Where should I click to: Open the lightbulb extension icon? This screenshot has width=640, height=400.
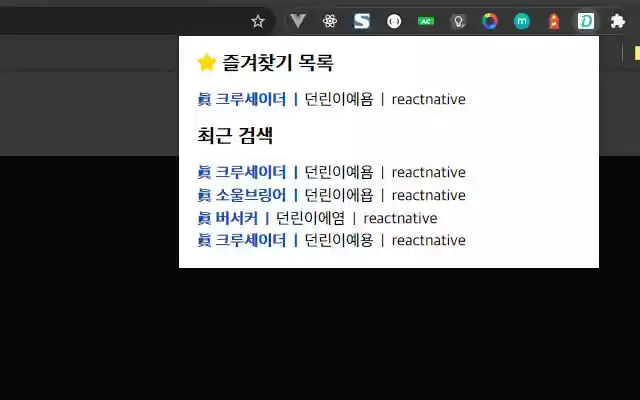click(458, 21)
